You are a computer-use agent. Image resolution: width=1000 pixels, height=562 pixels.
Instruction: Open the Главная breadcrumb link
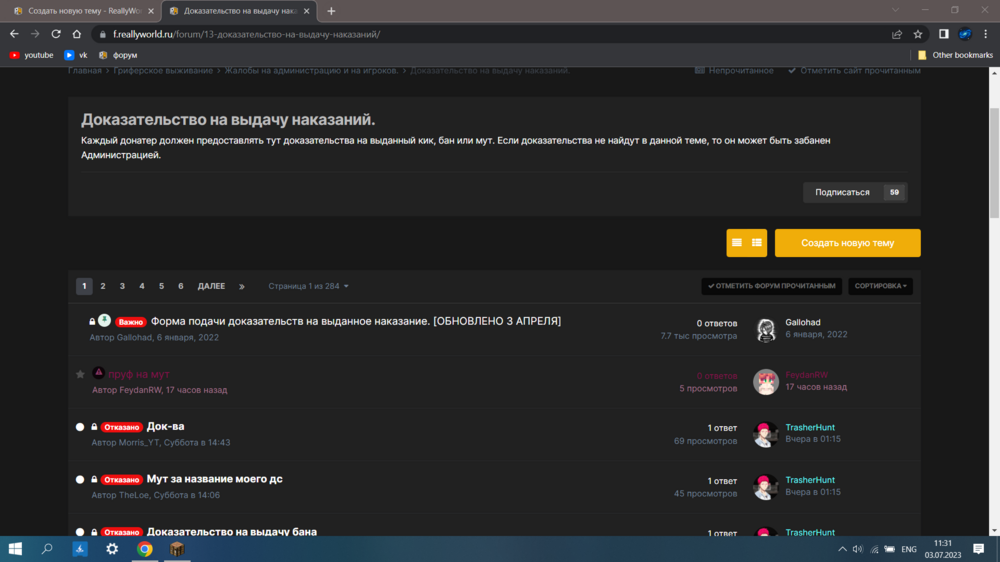click(x=85, y=70)
